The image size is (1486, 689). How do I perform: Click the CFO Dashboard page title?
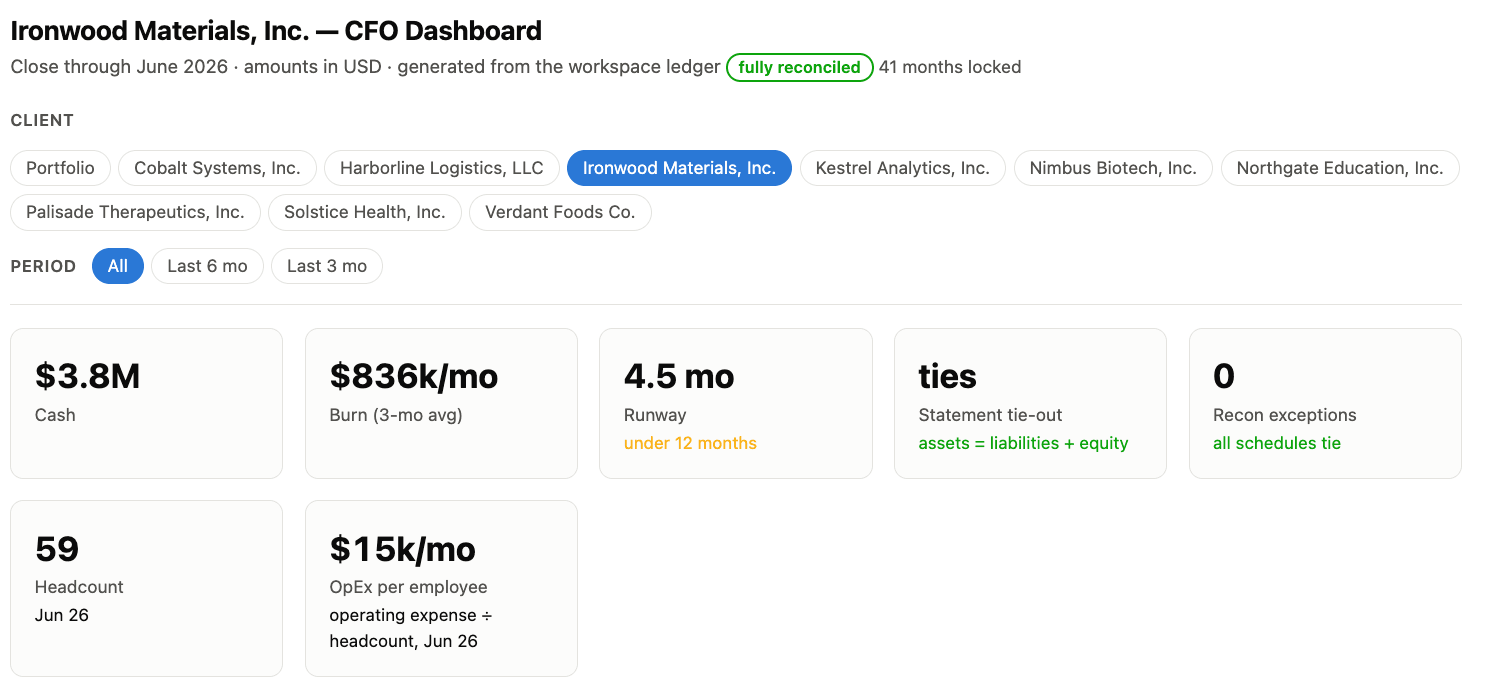(x=276, y=30)
